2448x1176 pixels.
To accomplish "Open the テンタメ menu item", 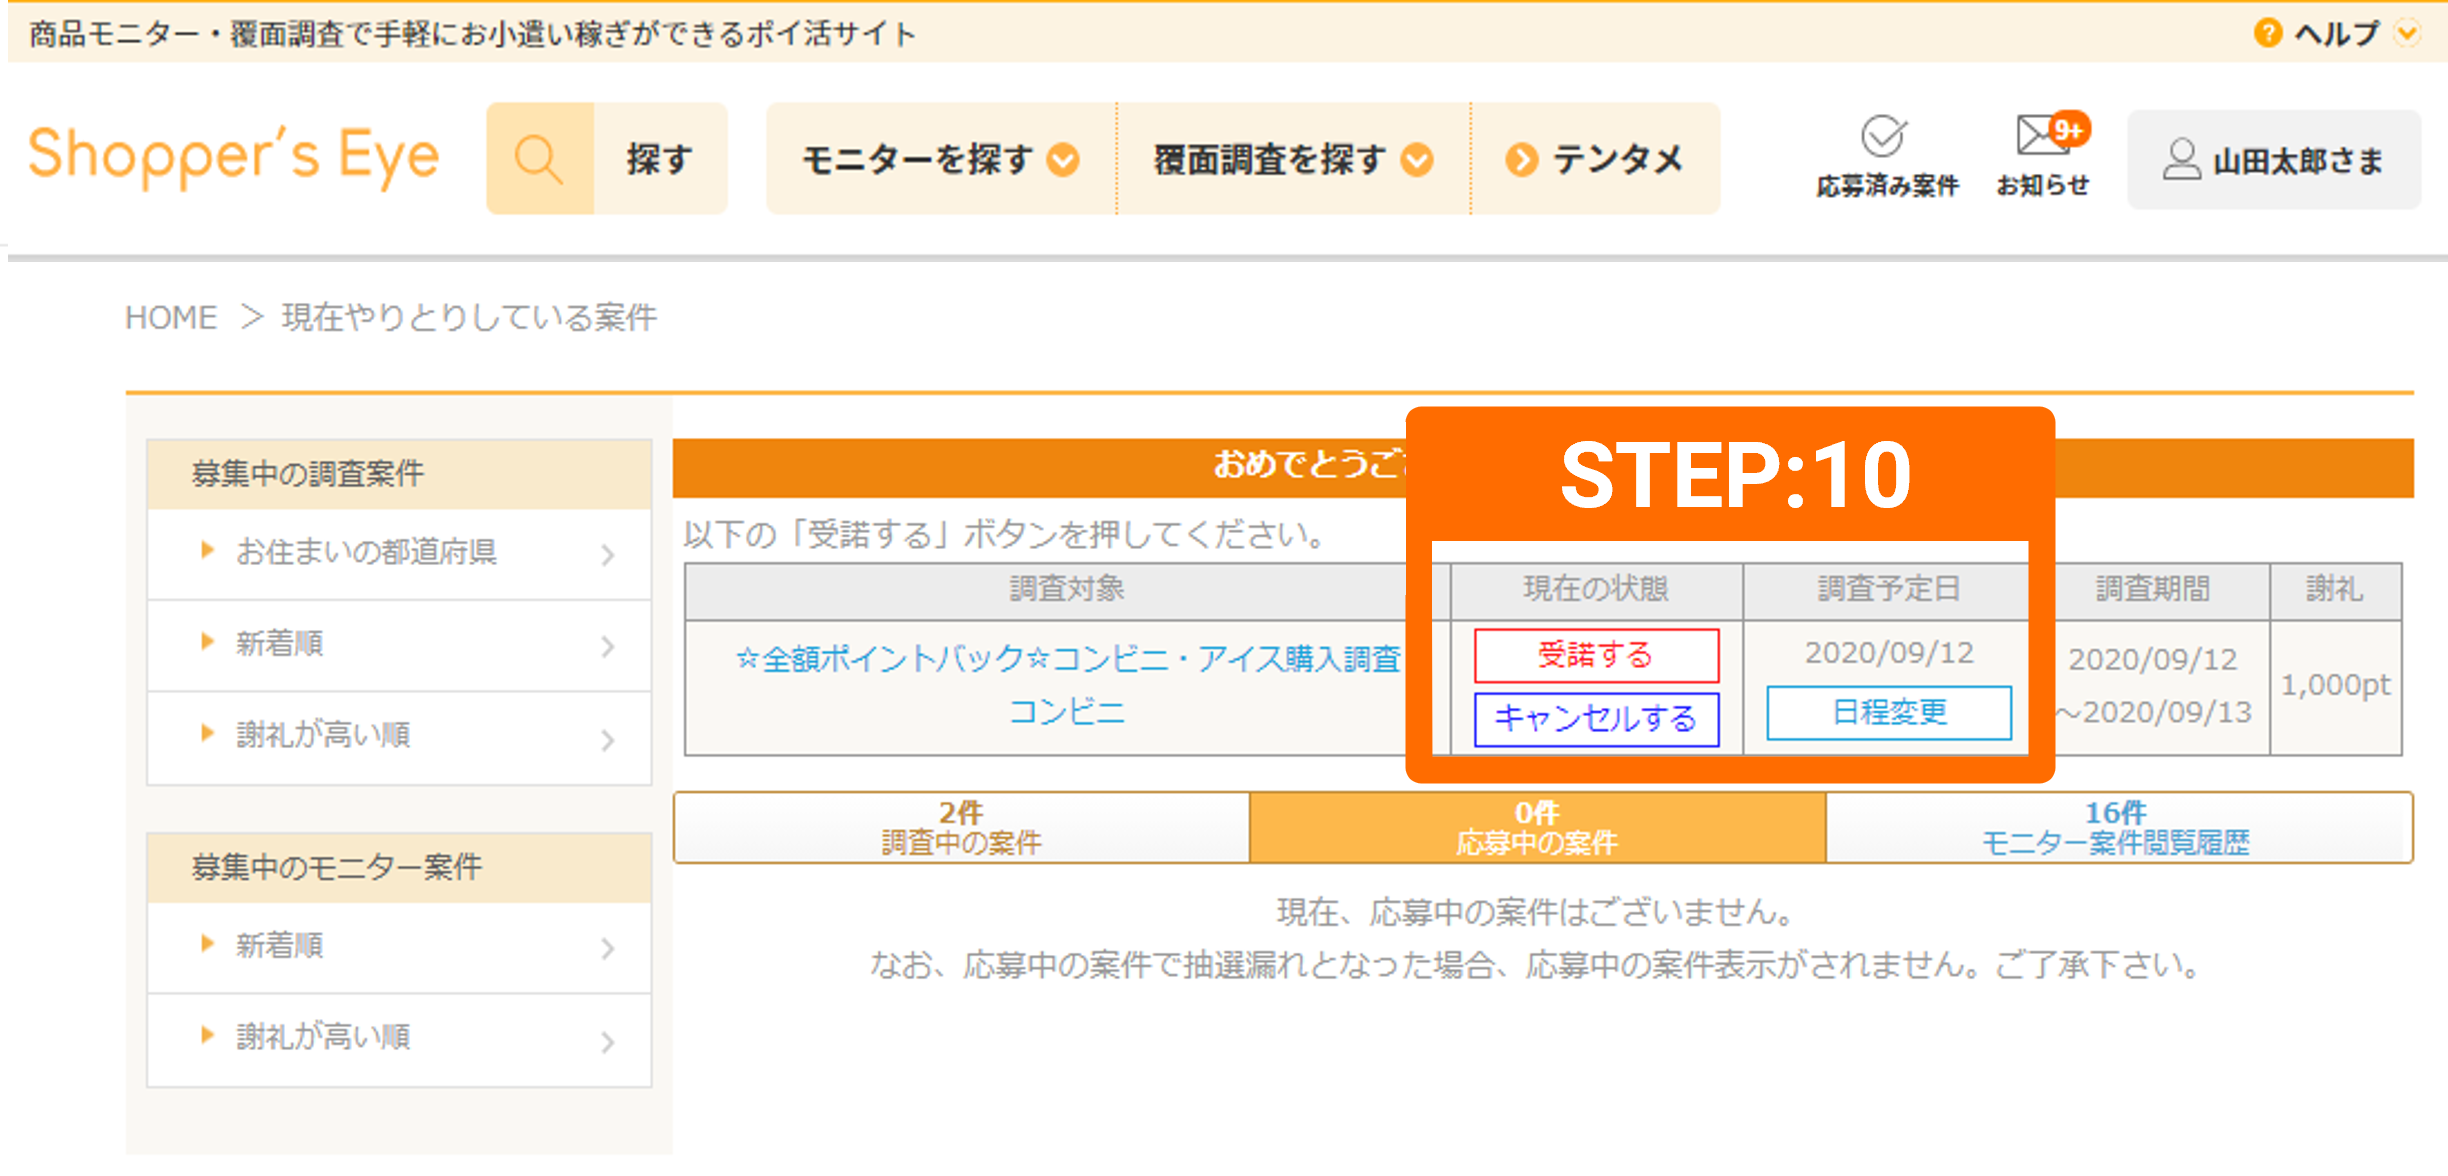I will 1596,159.
